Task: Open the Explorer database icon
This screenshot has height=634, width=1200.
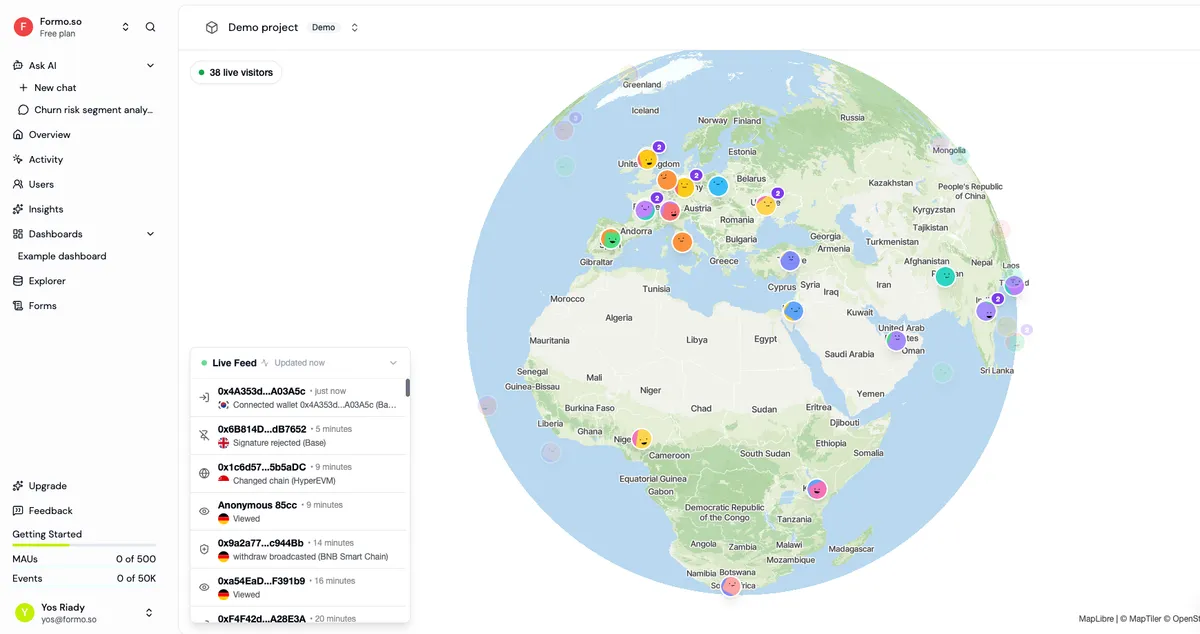Action: click(x=18, y=281)
